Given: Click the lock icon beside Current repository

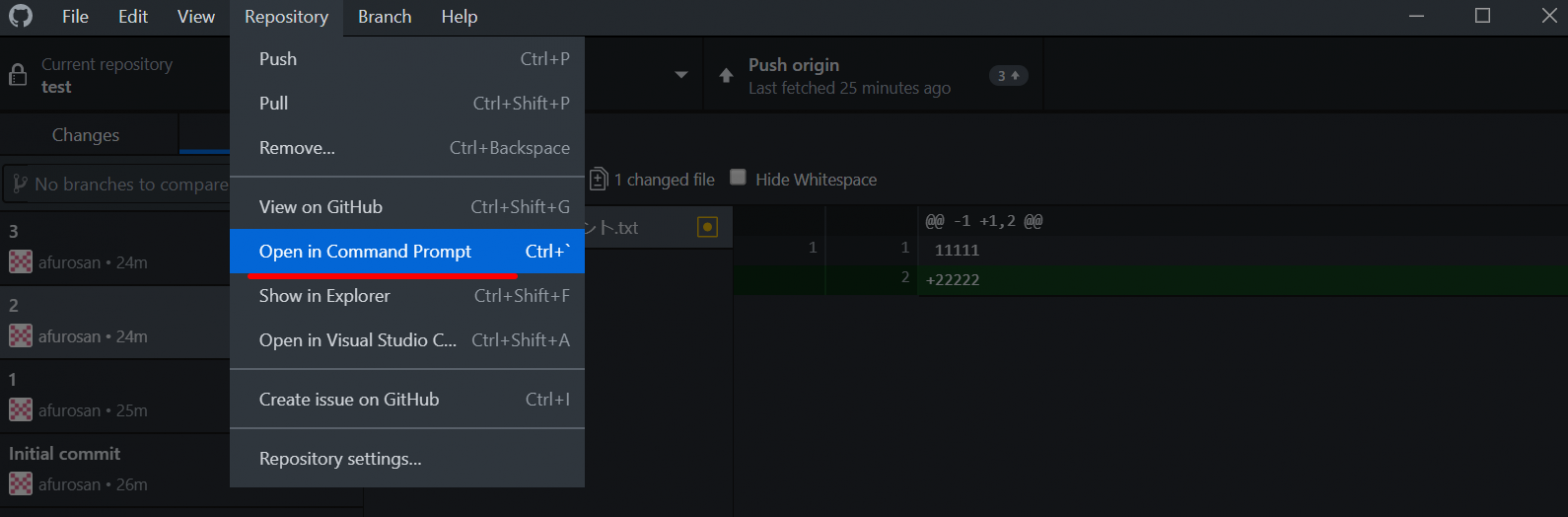Looking at the screenshot, I should (17, 76).
